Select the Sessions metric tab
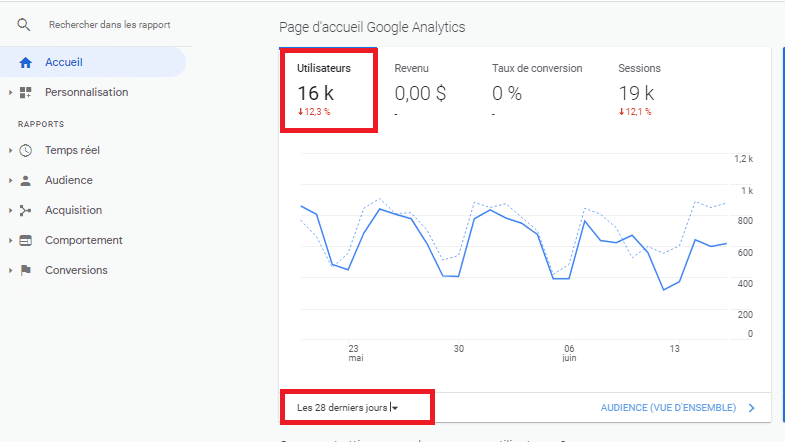The image size is (785, 442). [x=639, y=90]
